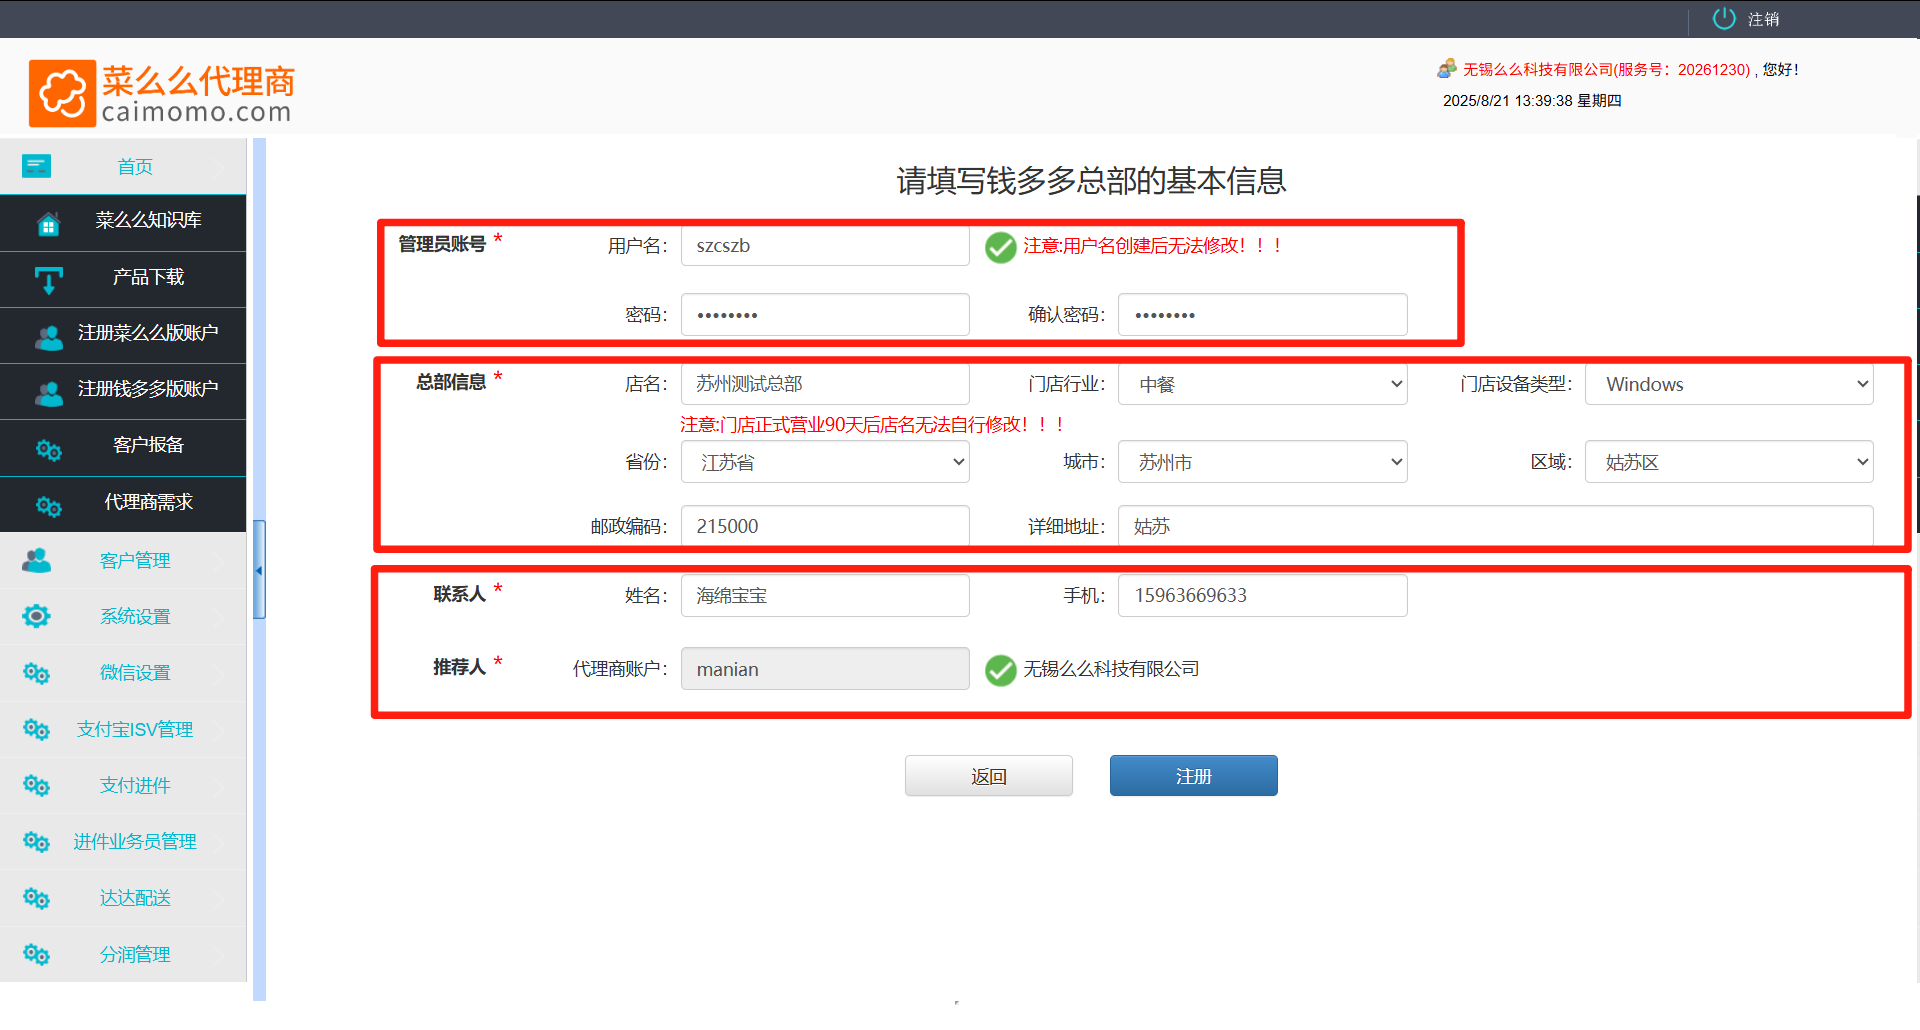Click the 首页 home card icon

pyautogui.click(x=37, y=166)
